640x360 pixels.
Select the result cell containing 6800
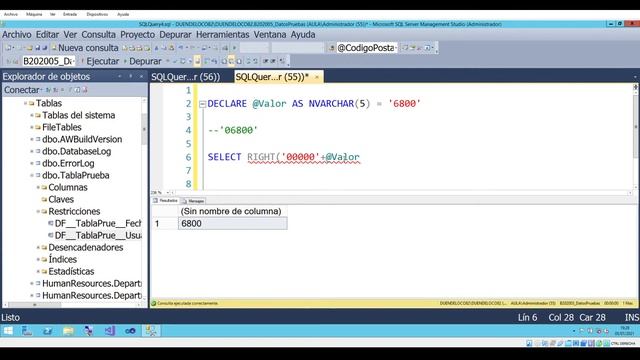[x=233, y=224]
